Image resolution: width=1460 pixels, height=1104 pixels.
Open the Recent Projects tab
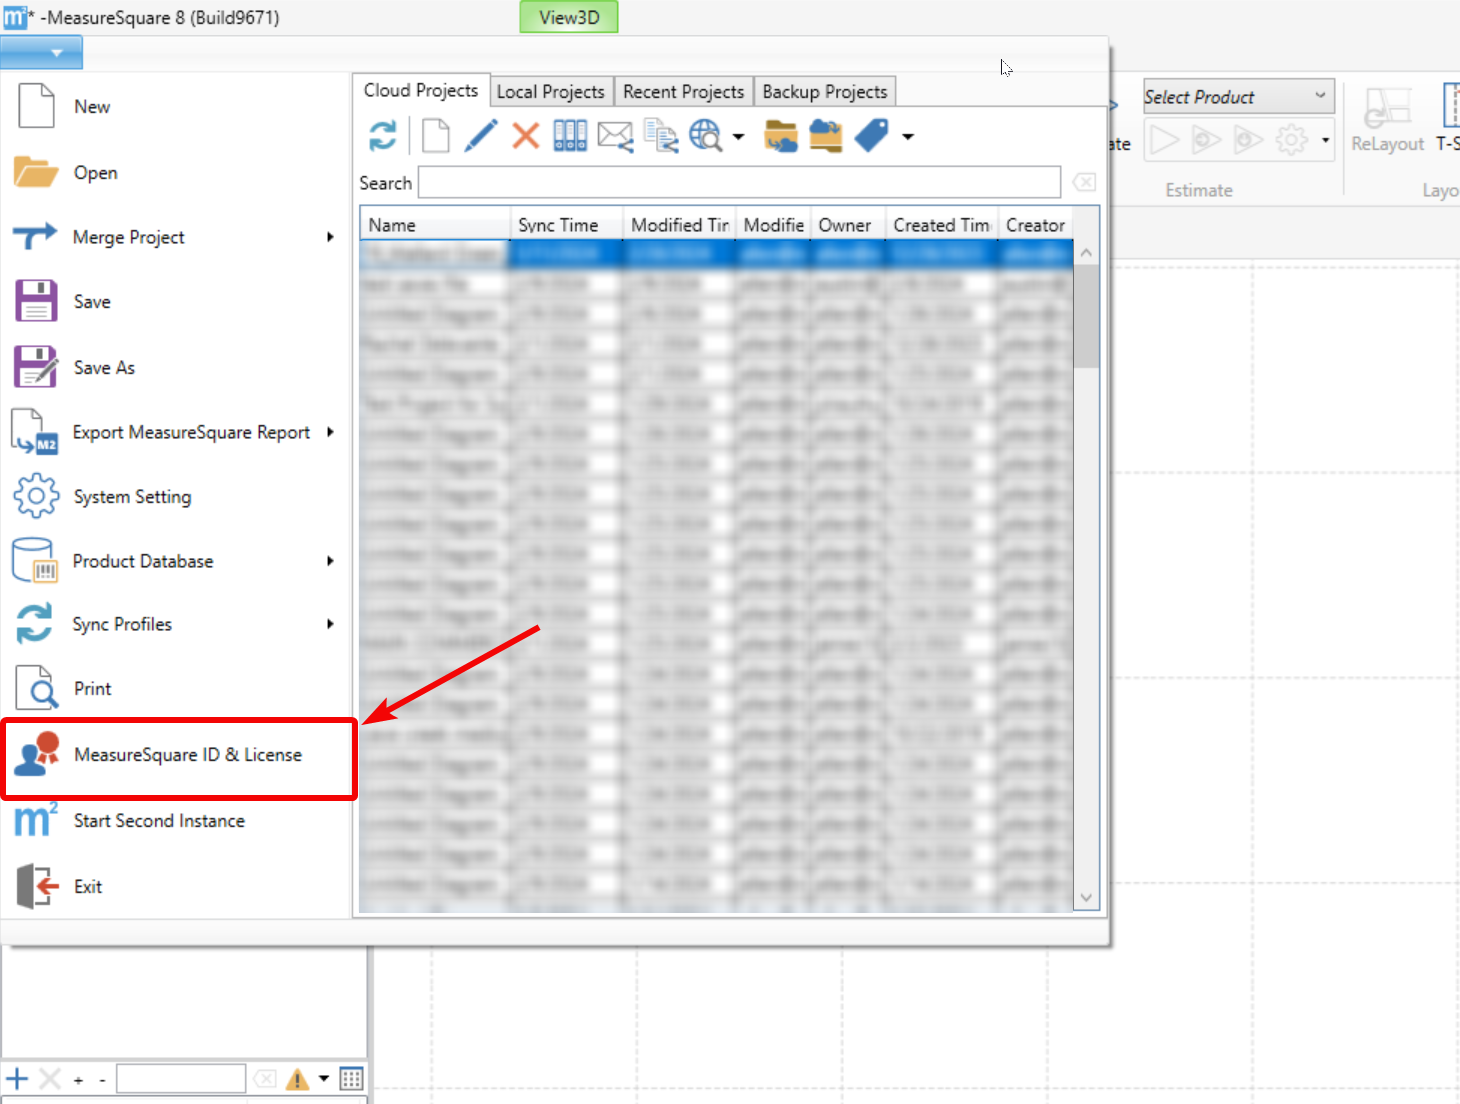[684, 92]
